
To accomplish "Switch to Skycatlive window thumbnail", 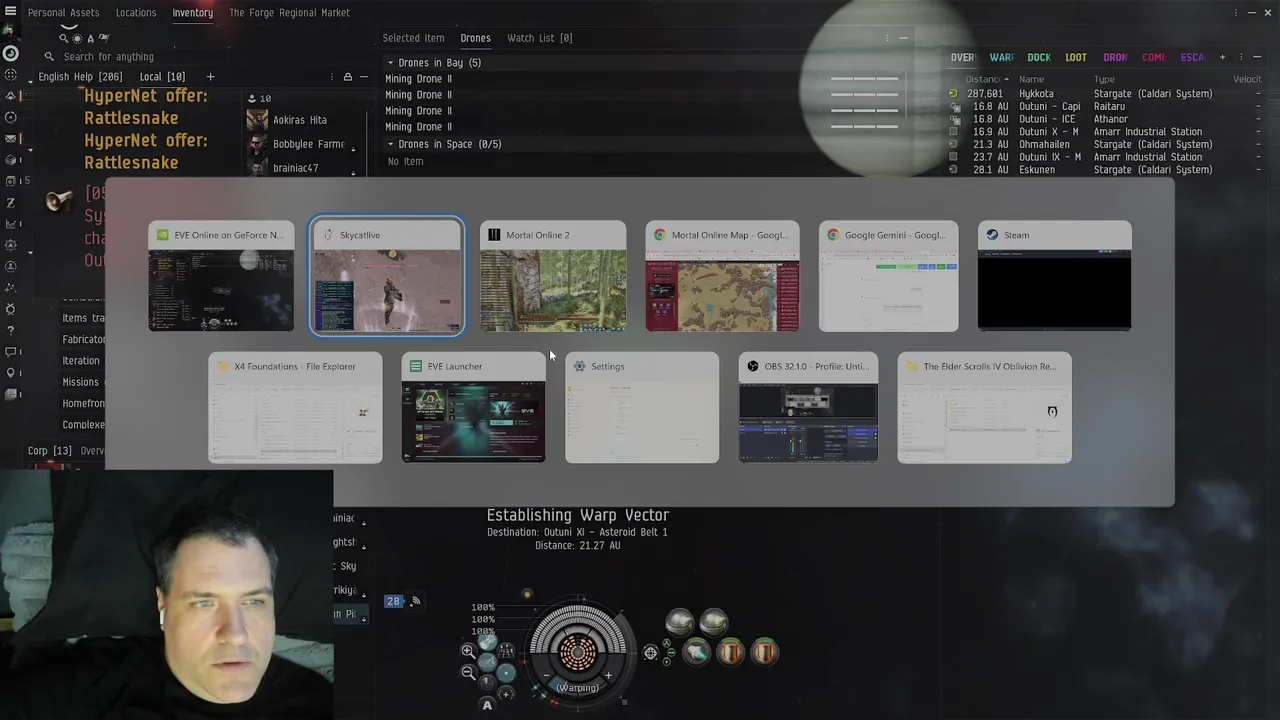I will 387,276.
